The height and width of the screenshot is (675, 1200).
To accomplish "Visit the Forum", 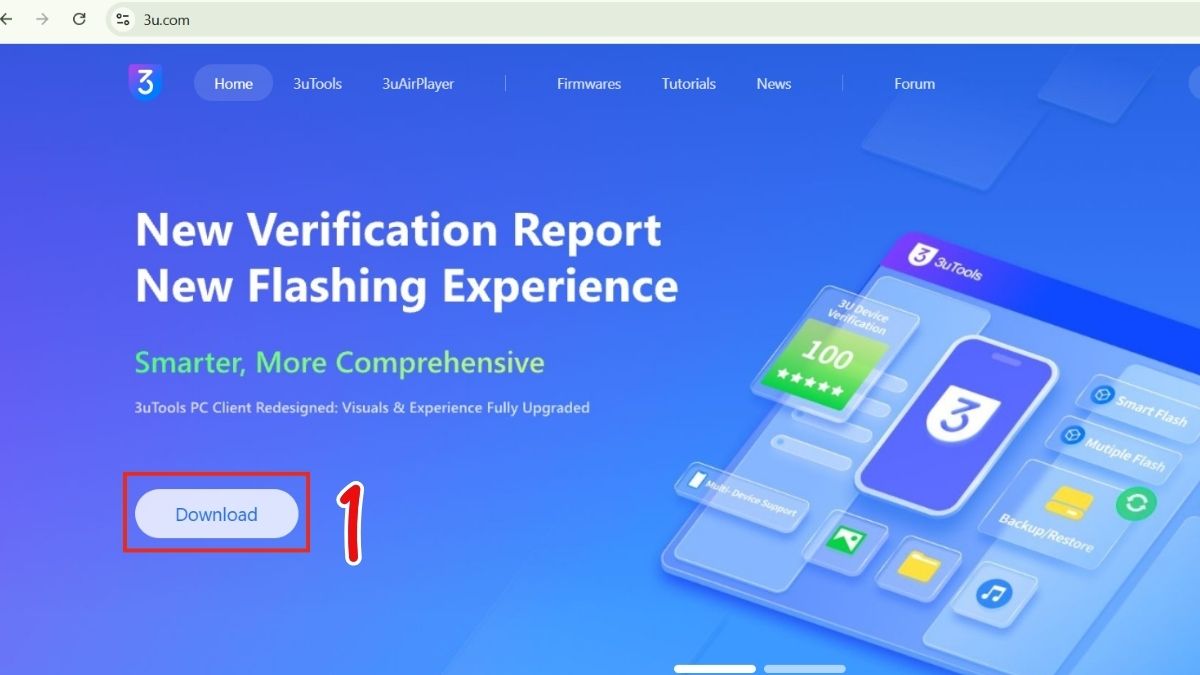I will click(x=914, y=84).
